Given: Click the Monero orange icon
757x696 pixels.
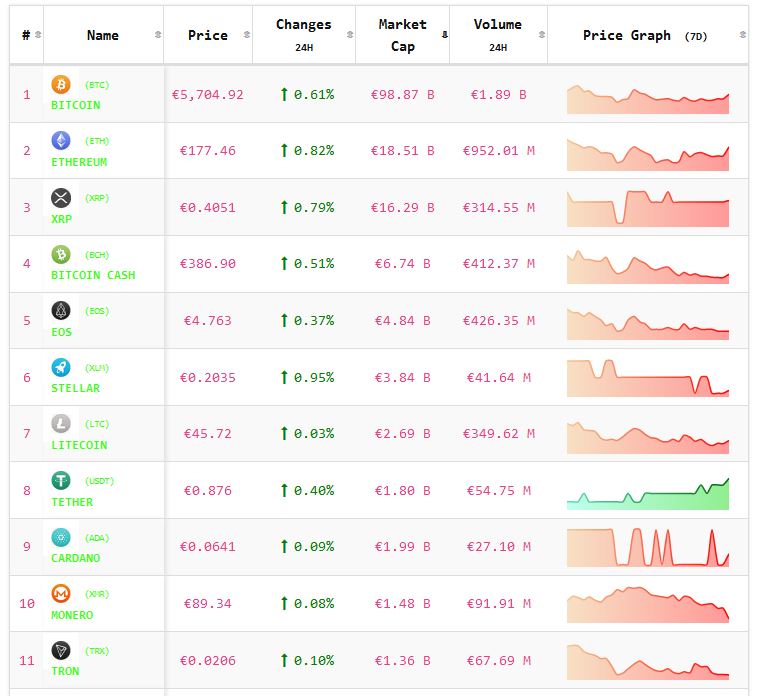Looking at the screenshot, I should [x=61, y=594].
